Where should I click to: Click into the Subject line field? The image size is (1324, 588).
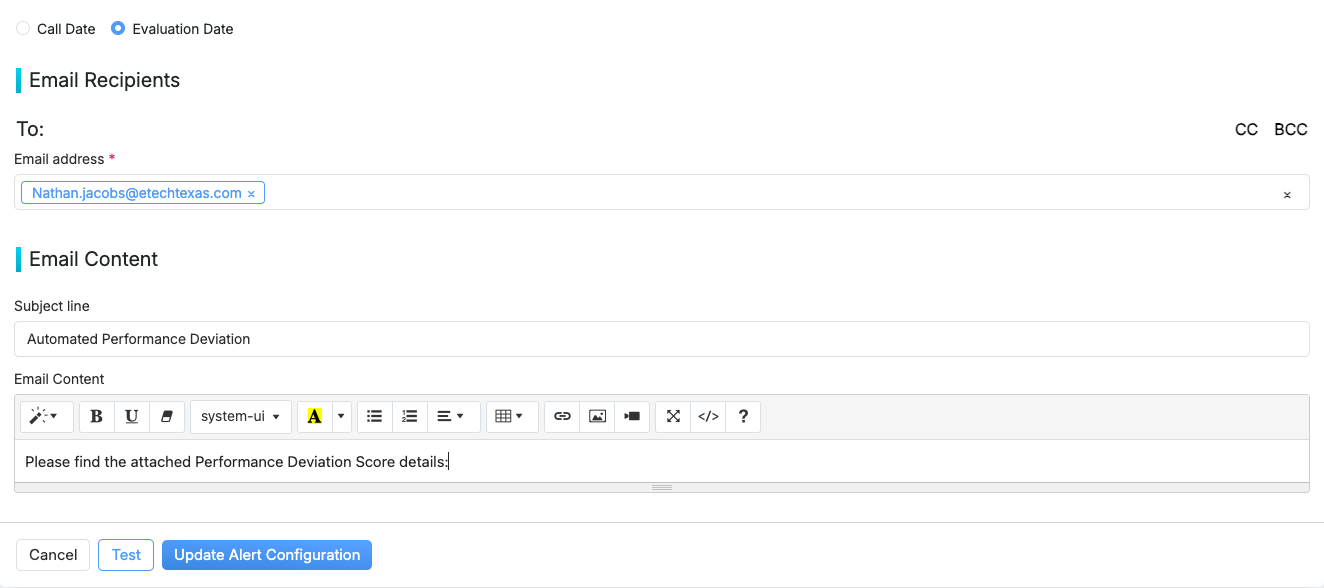click(x=661, y=339)
